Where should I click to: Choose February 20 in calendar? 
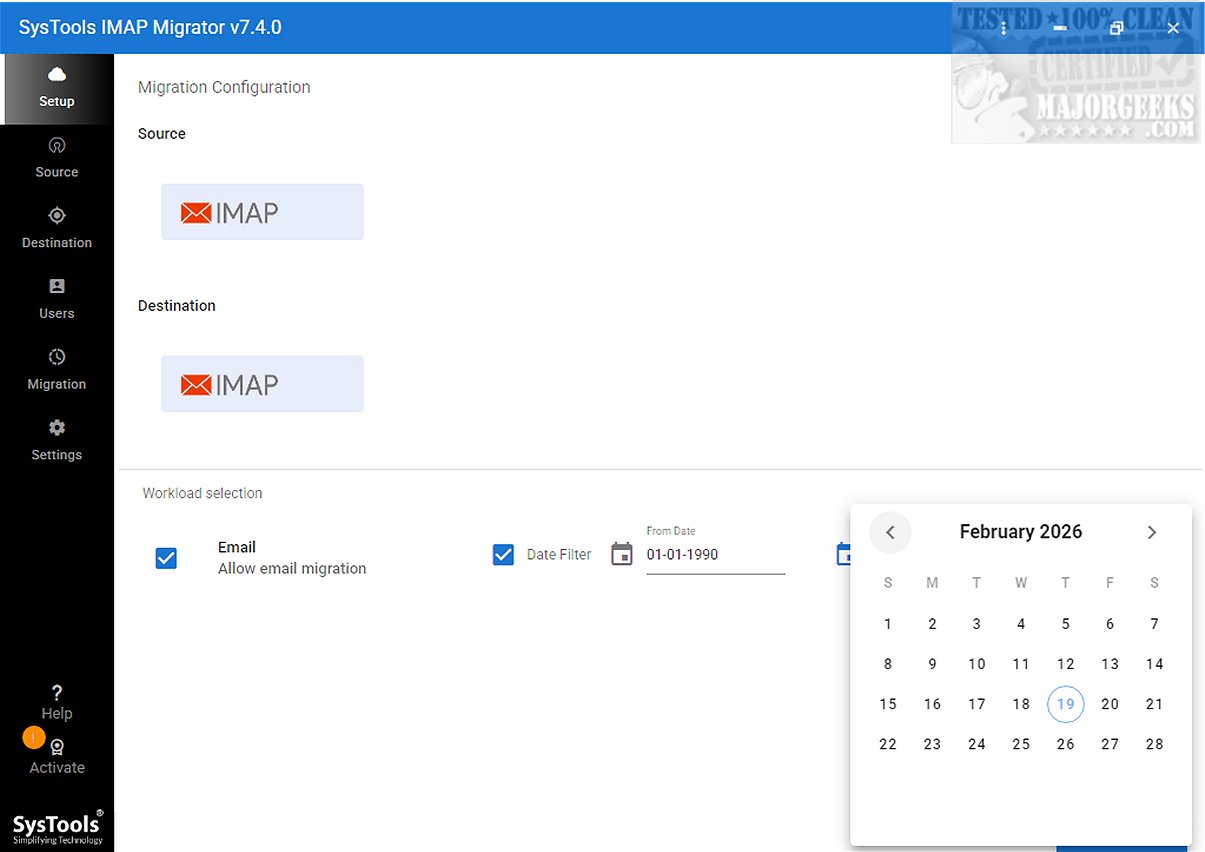point(1110,704)
